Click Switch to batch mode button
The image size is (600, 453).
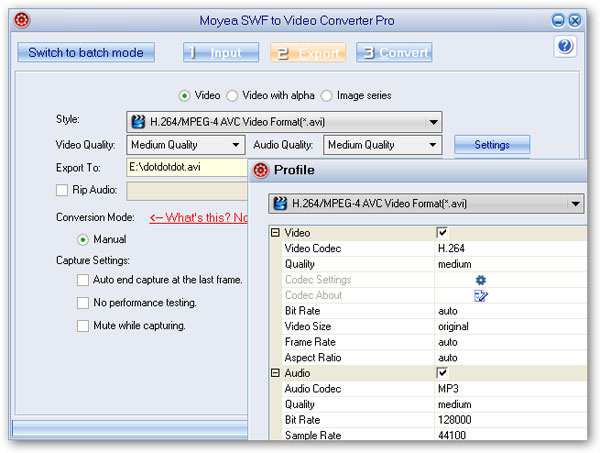[86, 52]
